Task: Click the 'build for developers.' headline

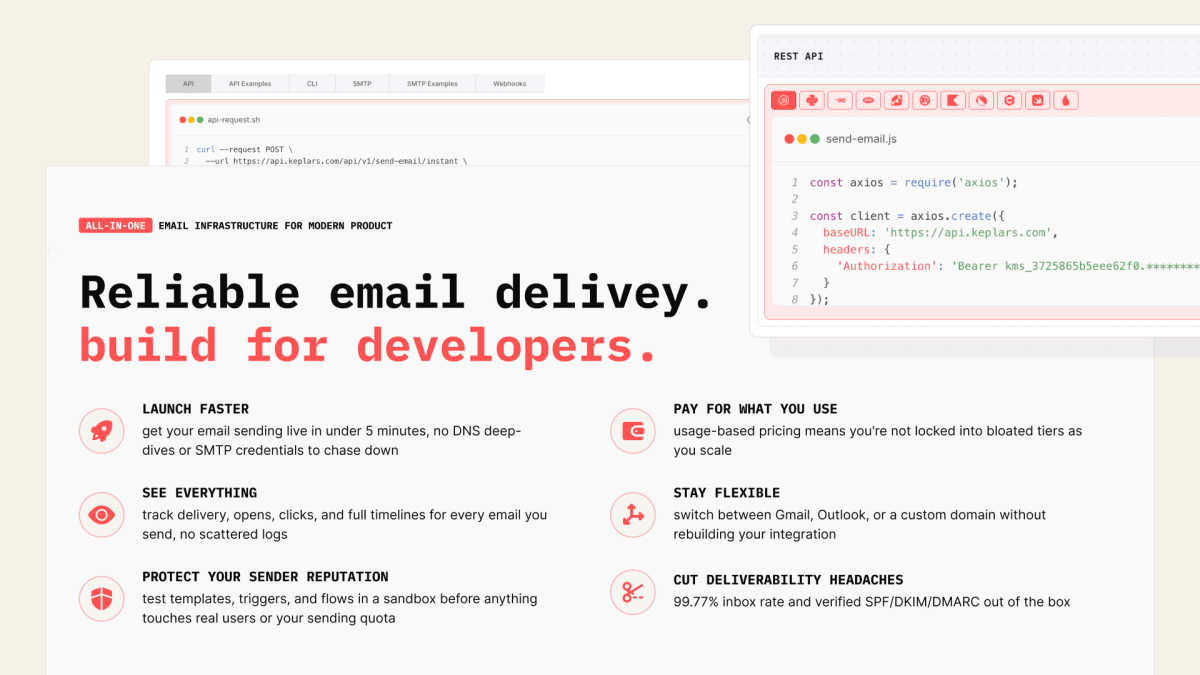Action: pyautogui.click(x=370, y=345)
